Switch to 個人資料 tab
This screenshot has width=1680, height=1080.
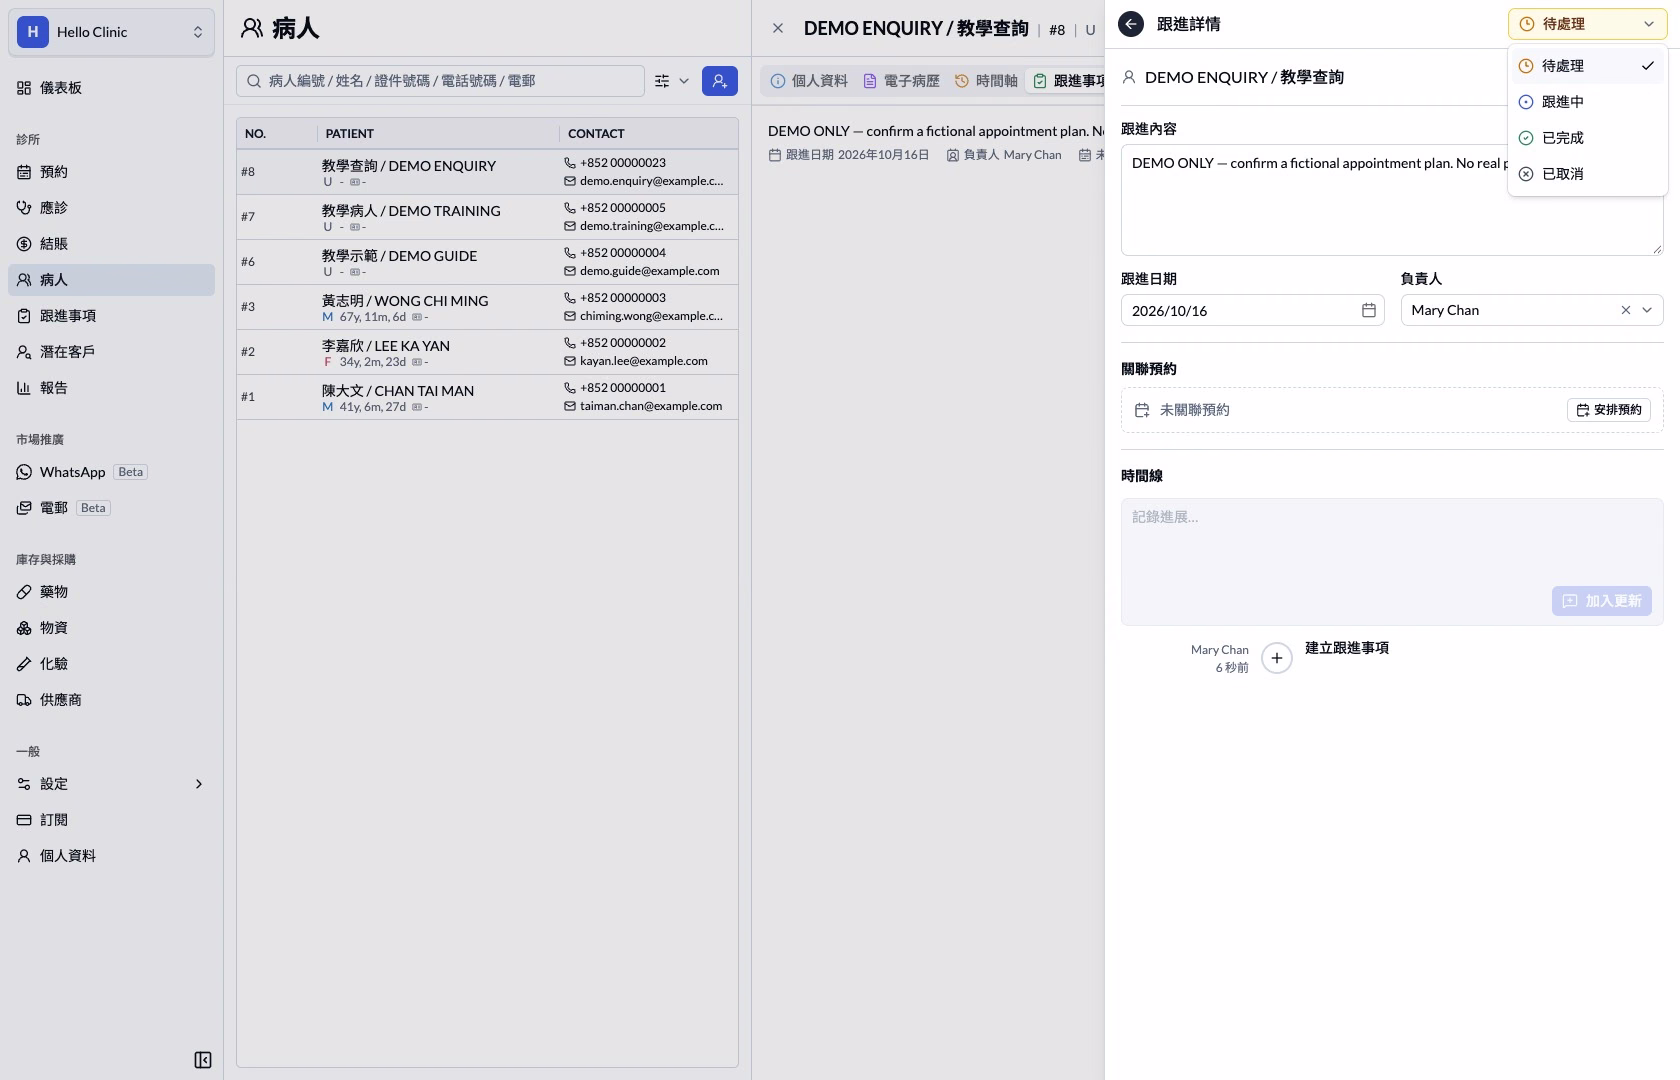pyautogui.click(x=809, y=81)
